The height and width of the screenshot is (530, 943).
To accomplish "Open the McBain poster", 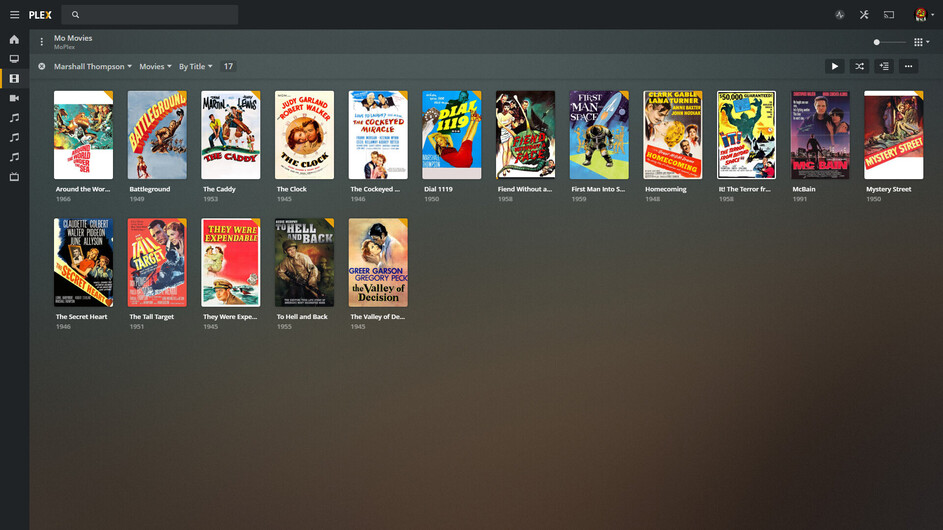I will click(820, 135).
